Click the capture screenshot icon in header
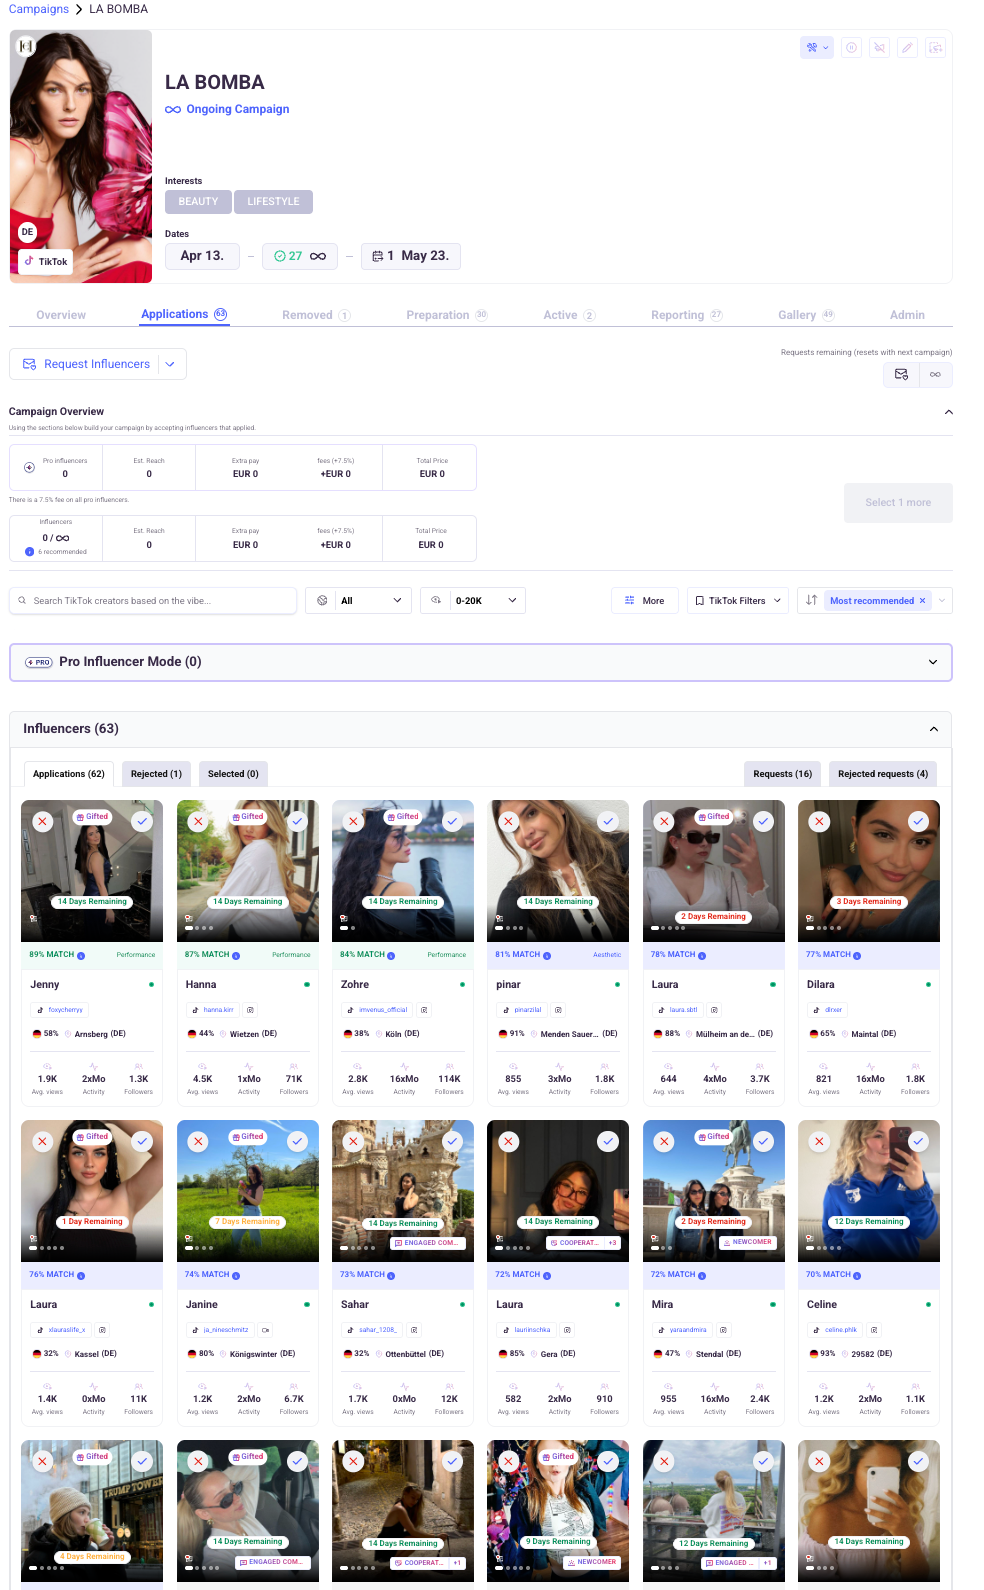984x1590 pixels. pyautogui.click(x=935, y=47)
